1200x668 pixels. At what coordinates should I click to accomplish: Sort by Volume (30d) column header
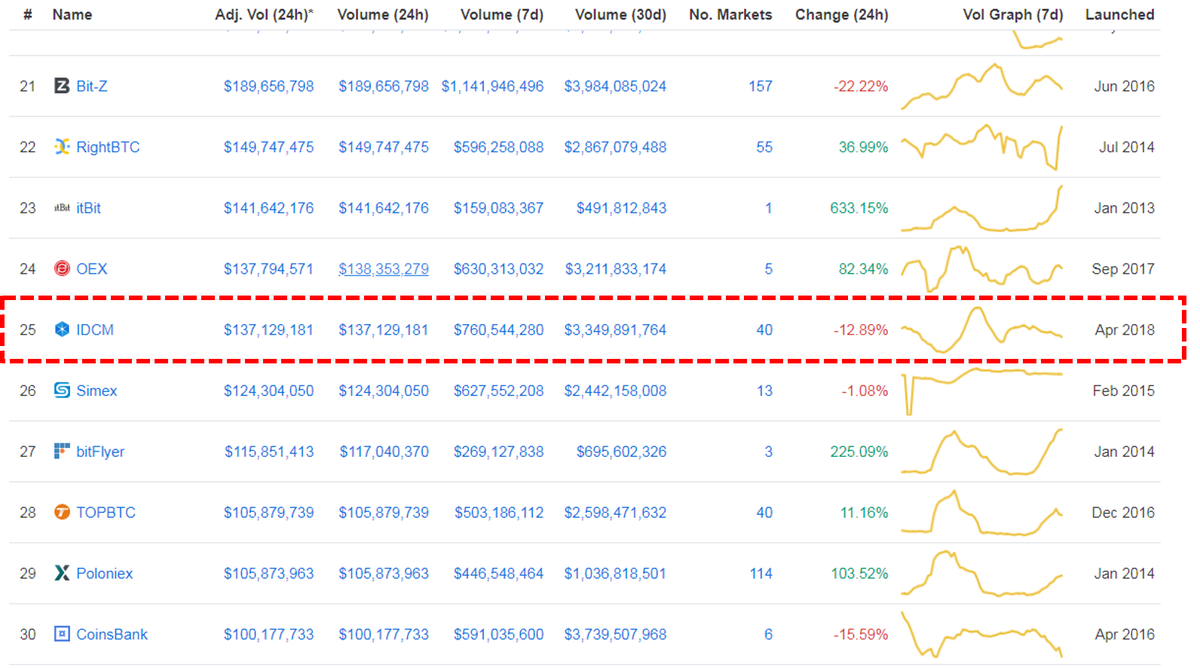(x=621, y=15)
